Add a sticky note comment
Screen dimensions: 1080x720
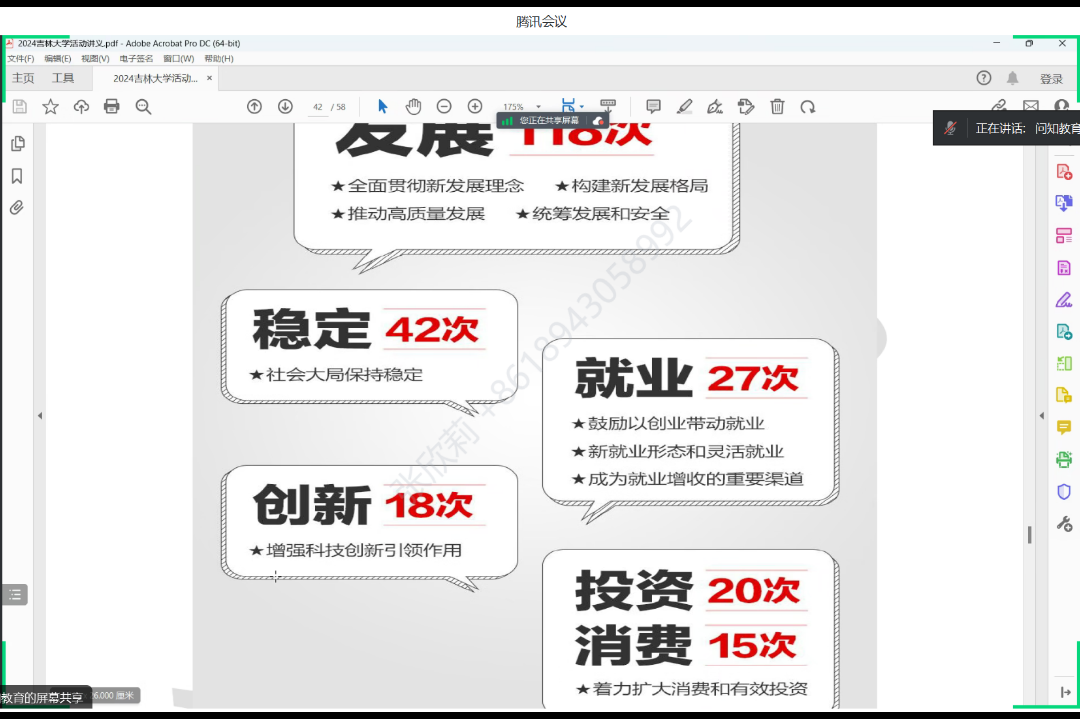[653, 107]
